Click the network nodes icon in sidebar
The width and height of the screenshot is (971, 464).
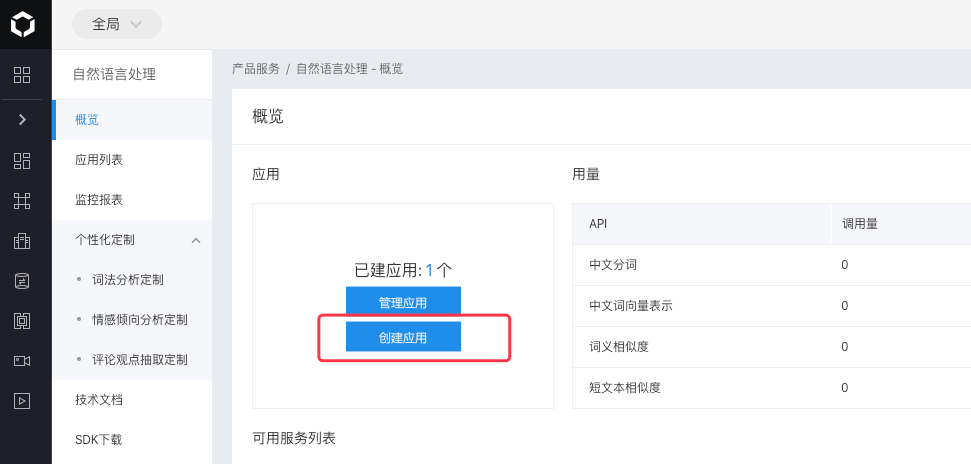point(22,201)
